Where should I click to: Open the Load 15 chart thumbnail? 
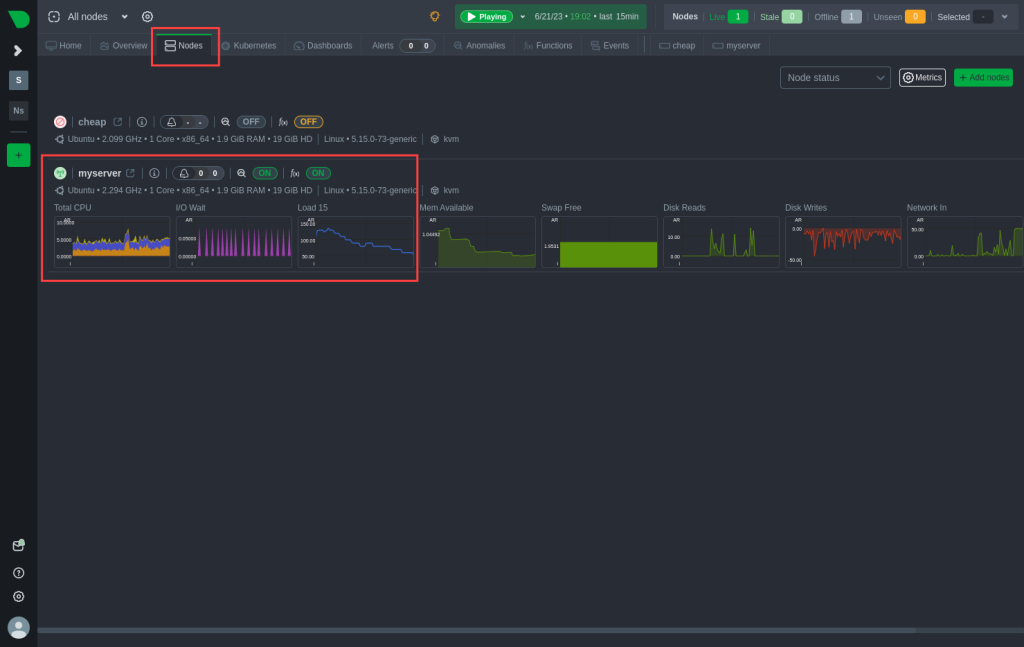click(x=355, y=242)
